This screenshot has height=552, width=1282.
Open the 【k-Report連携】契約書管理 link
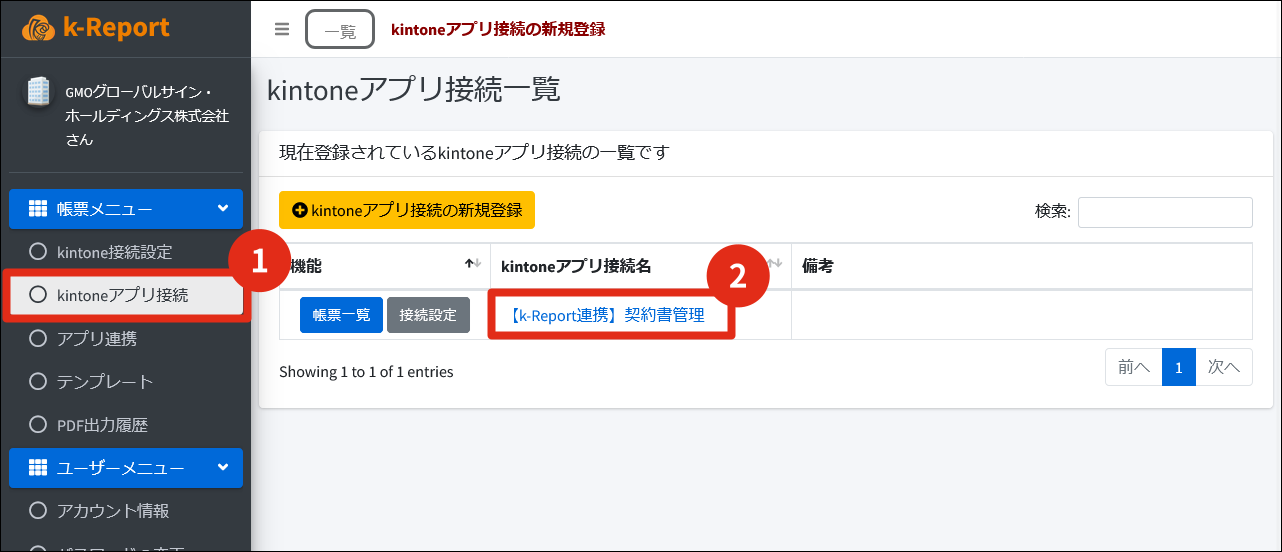pyautogui.click(x=607, y=315)
